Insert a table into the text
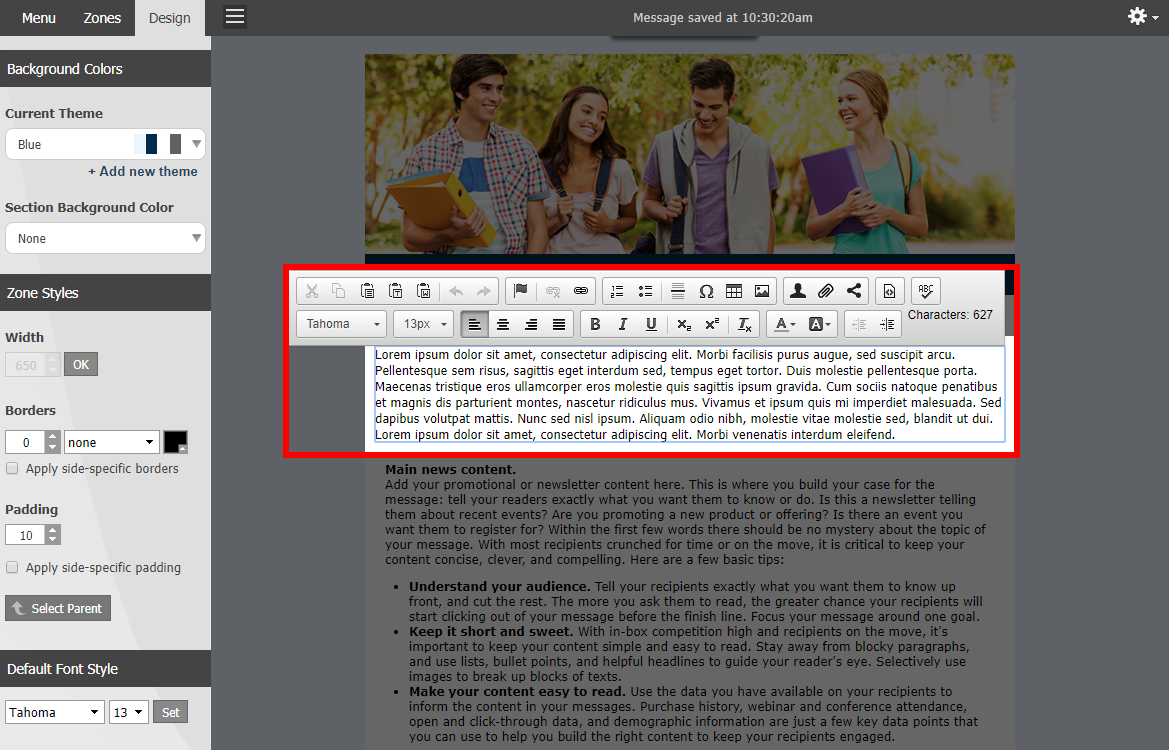Screen dimensions: 1169x750 point(734,290)
